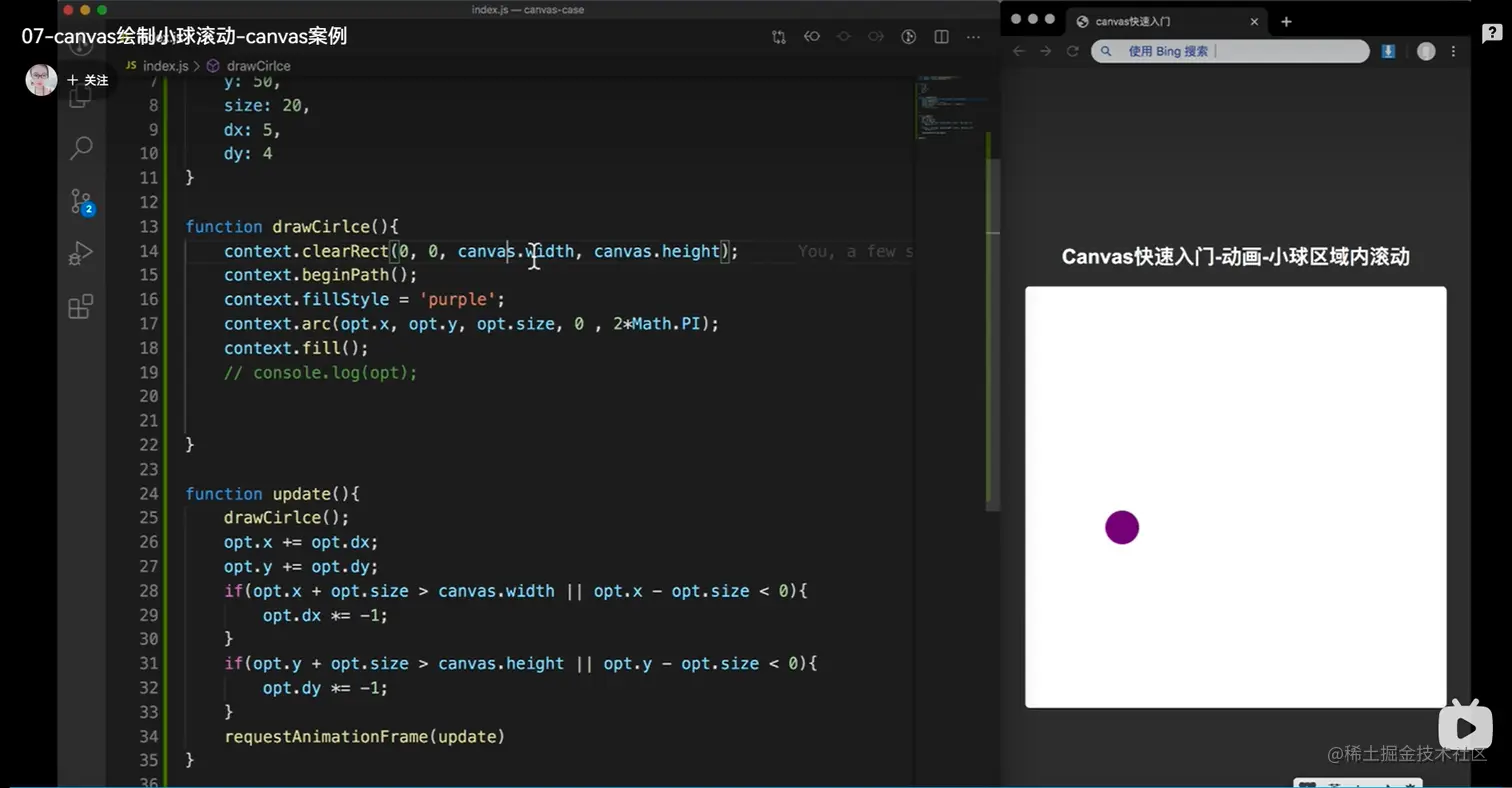Image resolution: width=1512 pixels, height=788 pixels.
Task: Click 'function update(){' on line 24
Action: point(273,494)
